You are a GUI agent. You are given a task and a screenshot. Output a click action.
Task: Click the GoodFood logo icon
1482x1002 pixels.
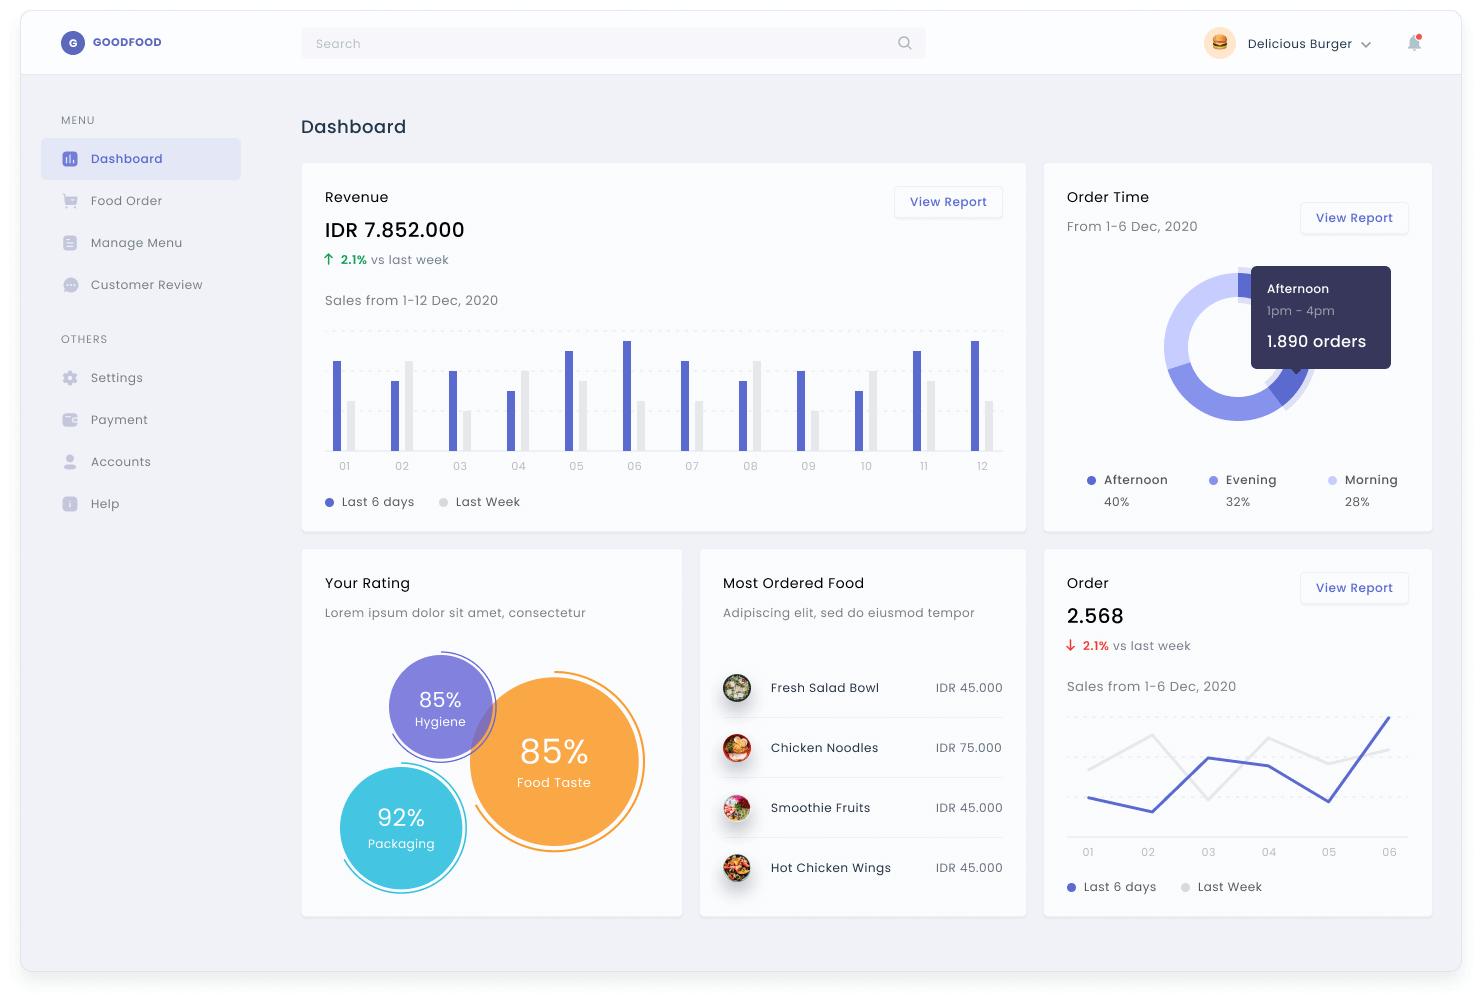(73, 43)
